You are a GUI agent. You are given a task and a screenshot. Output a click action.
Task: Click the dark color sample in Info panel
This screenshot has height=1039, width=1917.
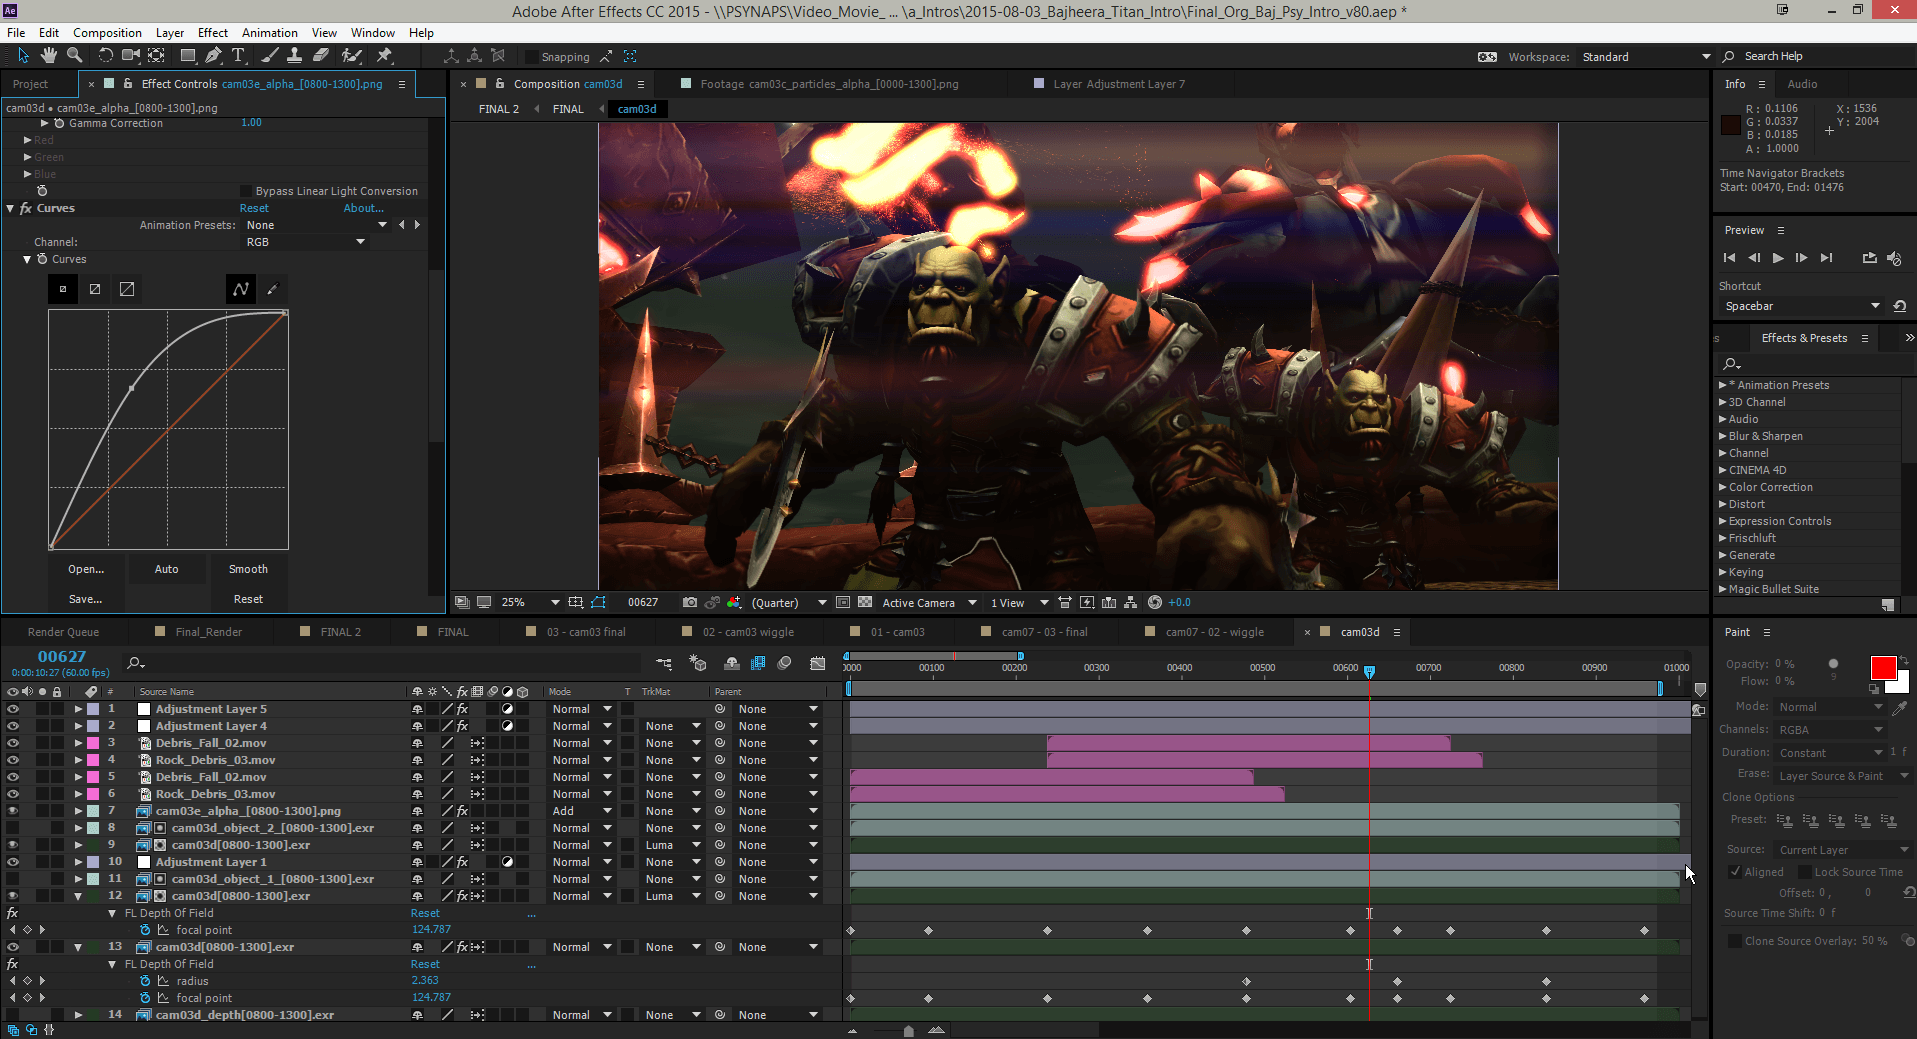tap(1730, 125)
